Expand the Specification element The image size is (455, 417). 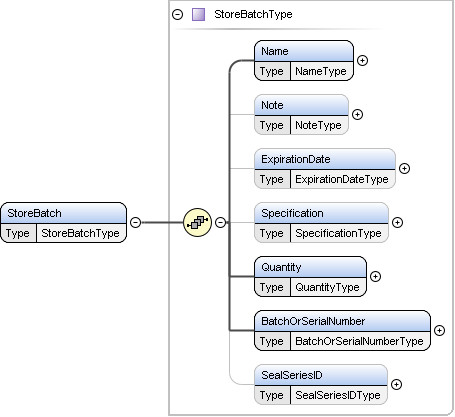397,222
